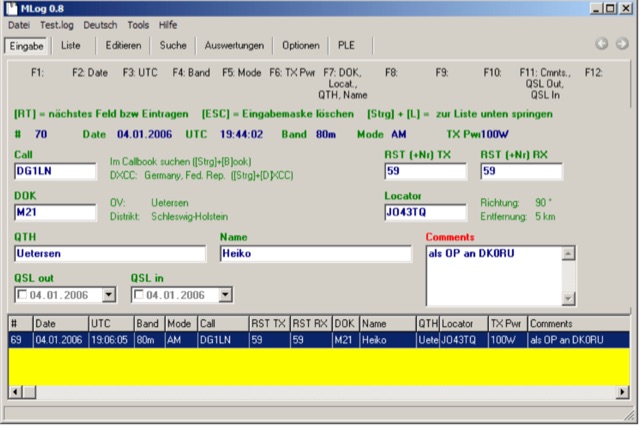Open the QSL in date dropdown

(x=225, y=295)
